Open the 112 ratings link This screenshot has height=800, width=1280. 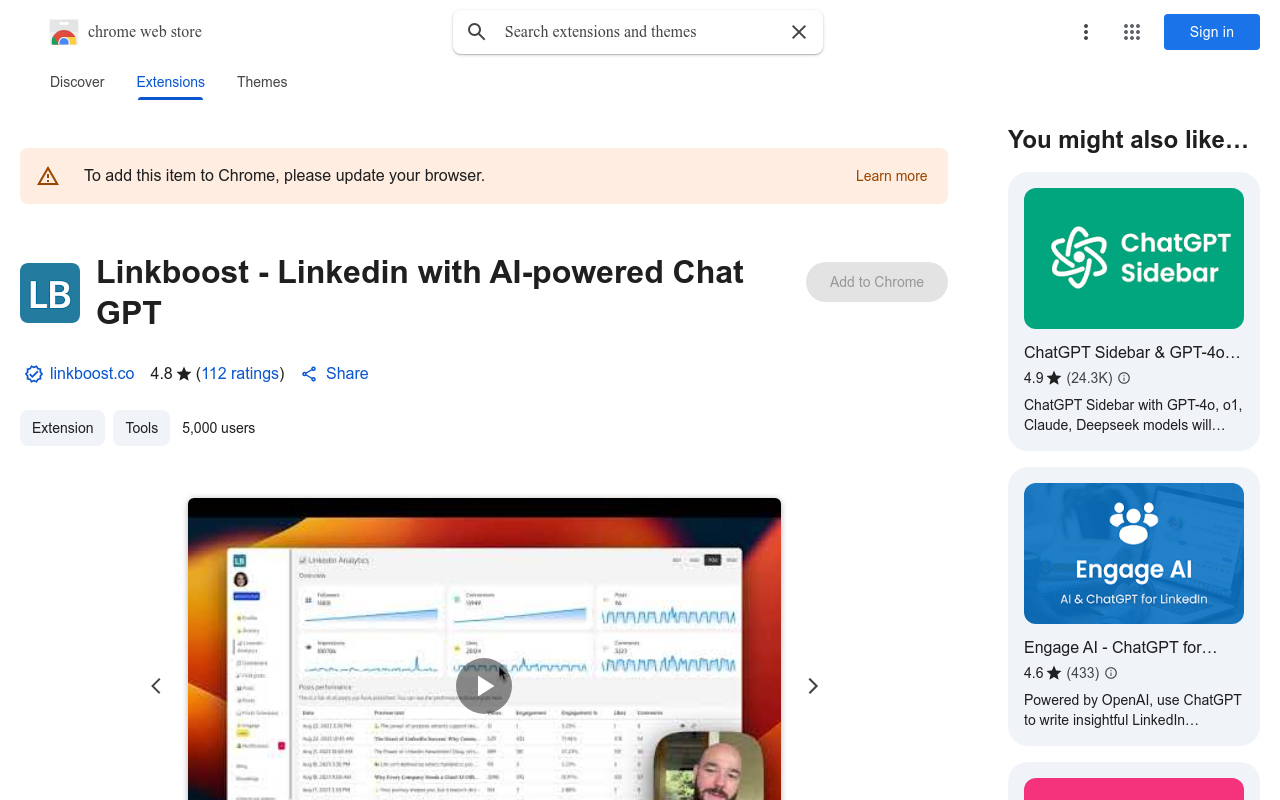pos(240,374)
